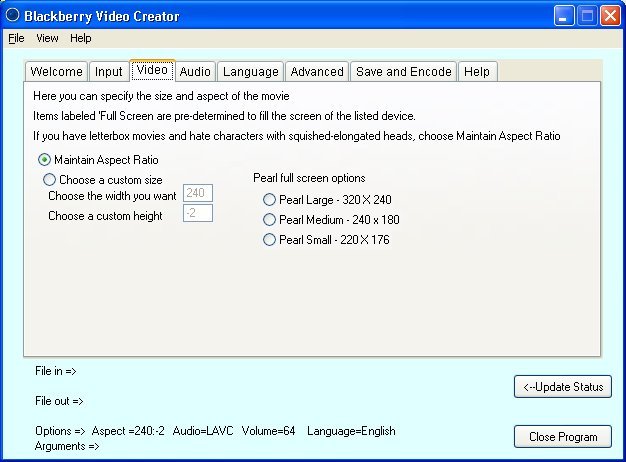Open the View menu

tap(47, 38)
